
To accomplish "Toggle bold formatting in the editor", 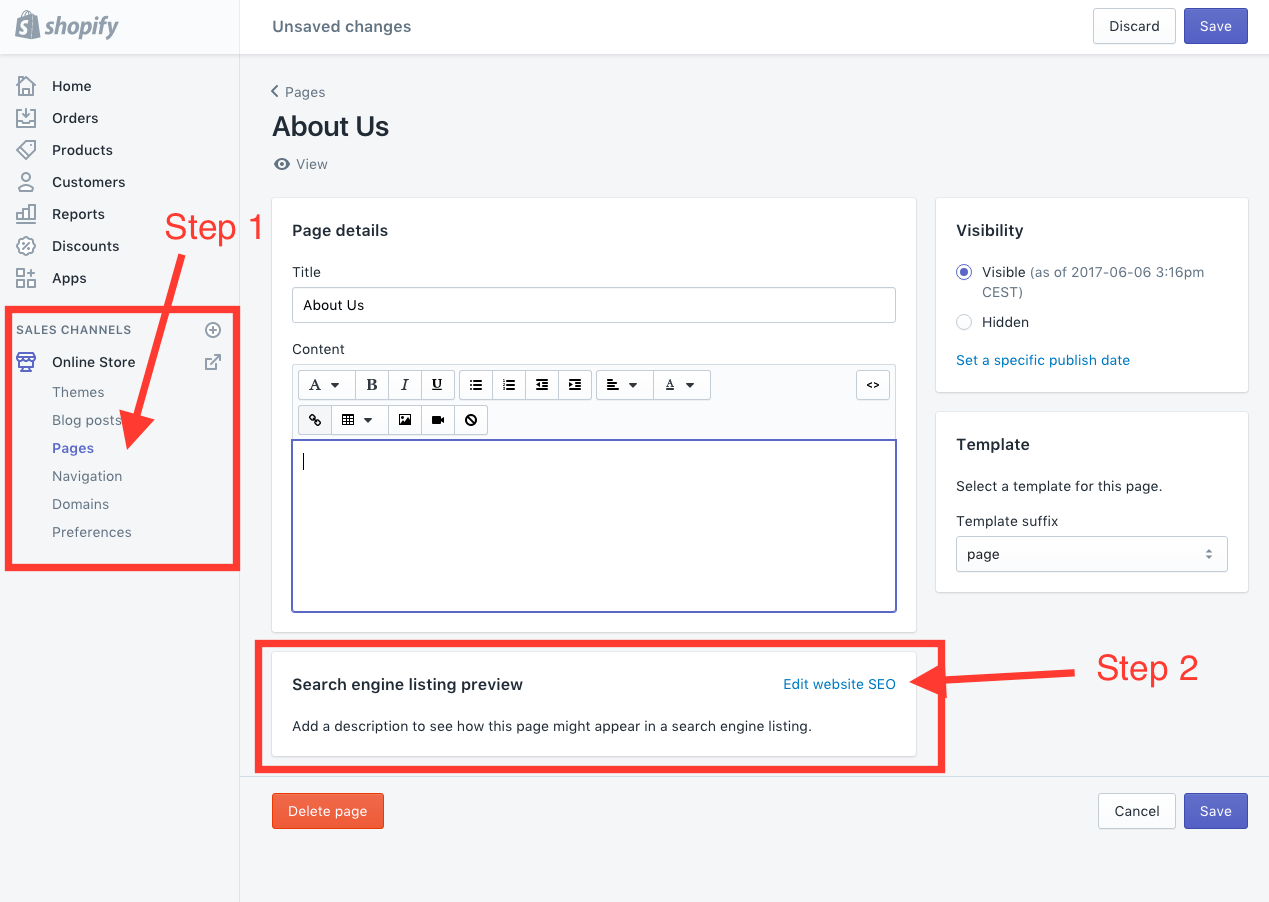I will coord(372,385).
